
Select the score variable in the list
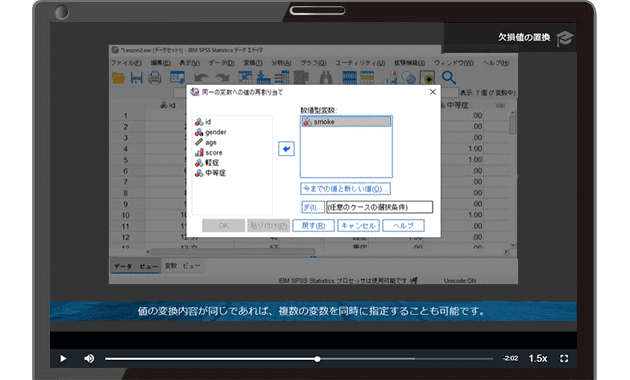coord(209,153)
